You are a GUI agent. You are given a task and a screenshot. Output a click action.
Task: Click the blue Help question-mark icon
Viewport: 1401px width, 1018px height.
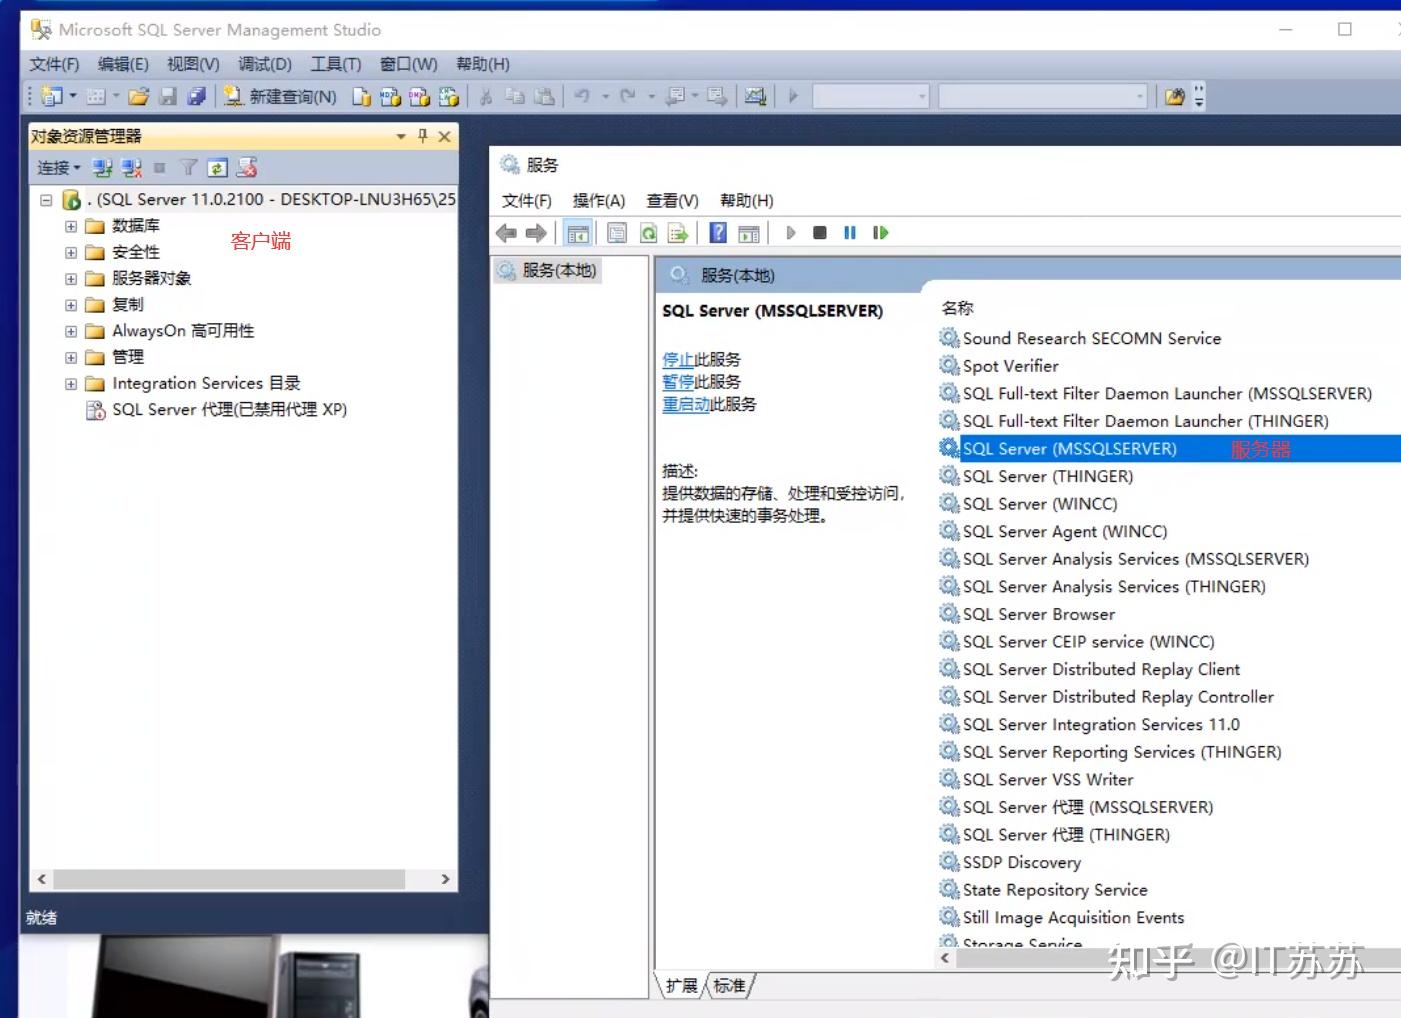click(718, 233)
